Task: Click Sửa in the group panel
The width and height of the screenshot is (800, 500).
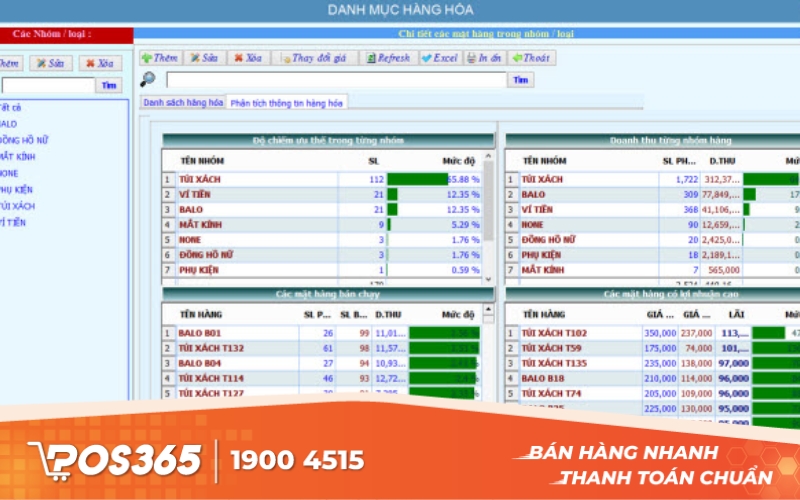Action: click(x=51, y=63)
